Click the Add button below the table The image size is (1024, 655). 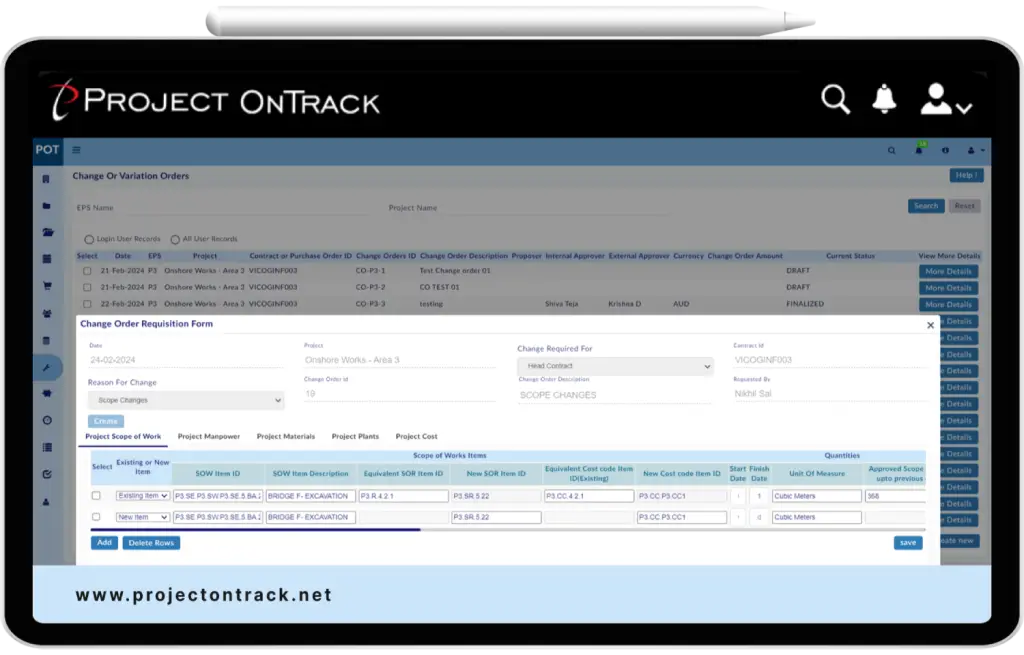point(104,543)
